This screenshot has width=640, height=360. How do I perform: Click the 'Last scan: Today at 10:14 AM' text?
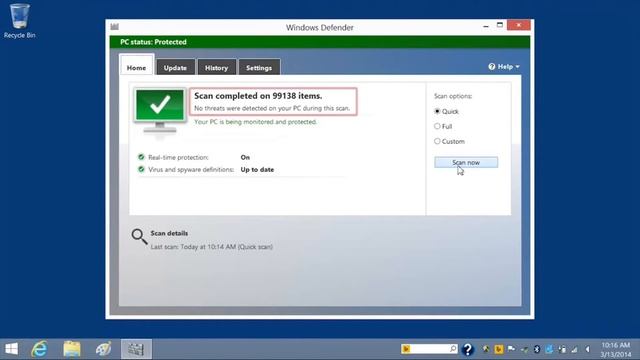click(x=193, y=247)
